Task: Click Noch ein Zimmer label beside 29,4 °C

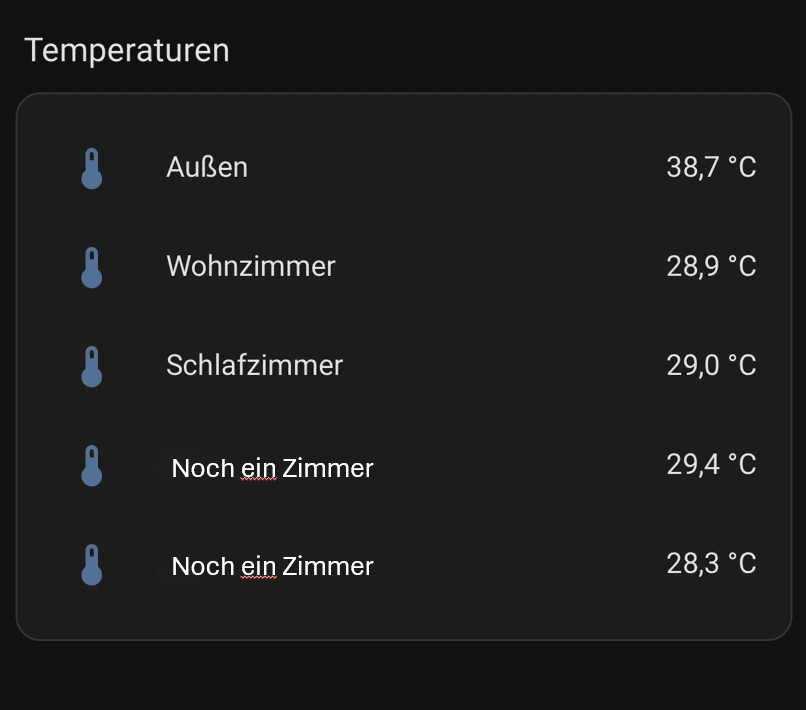Action: pyautogui.click(x=272, y=468)
